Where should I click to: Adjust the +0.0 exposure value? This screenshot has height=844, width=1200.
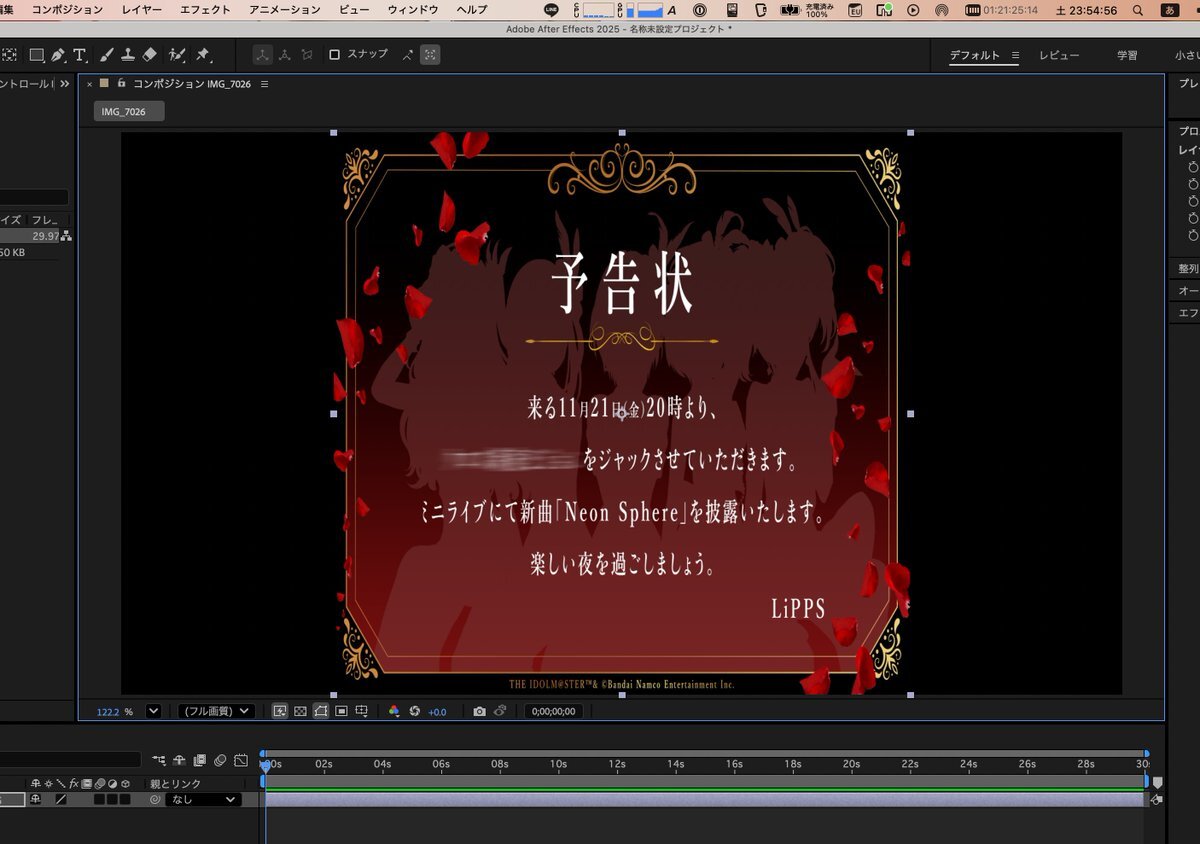437,711
